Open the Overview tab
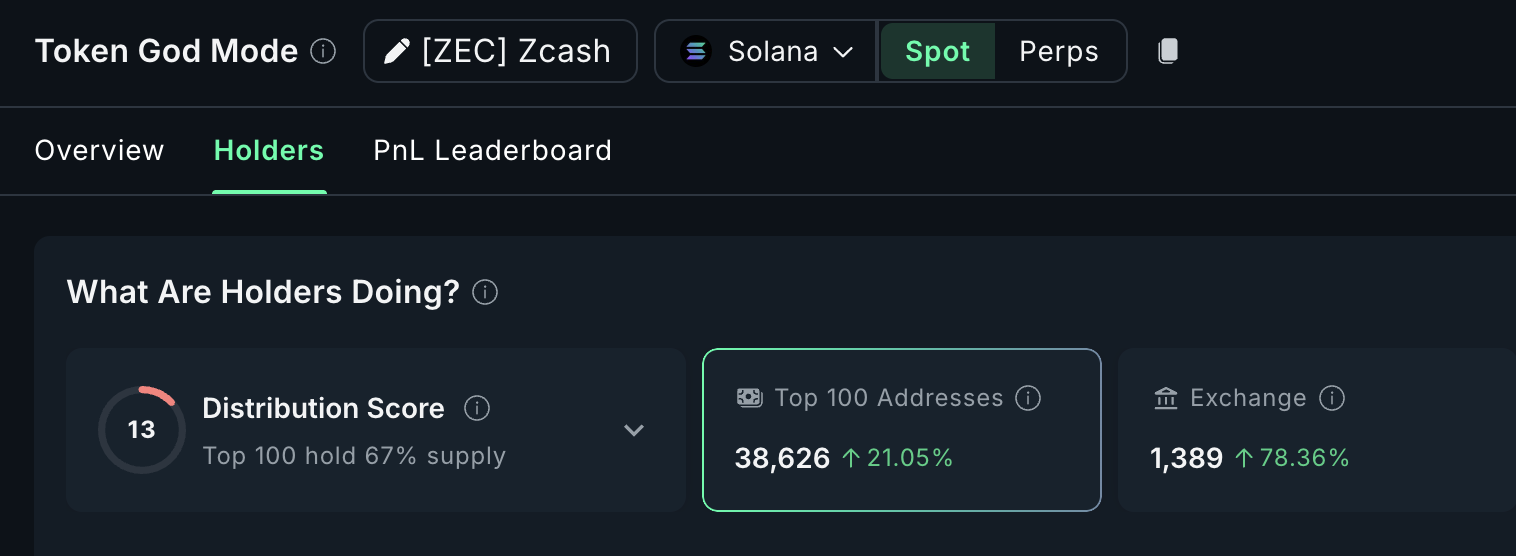1516x556 pixels. [x=99, y=151]
